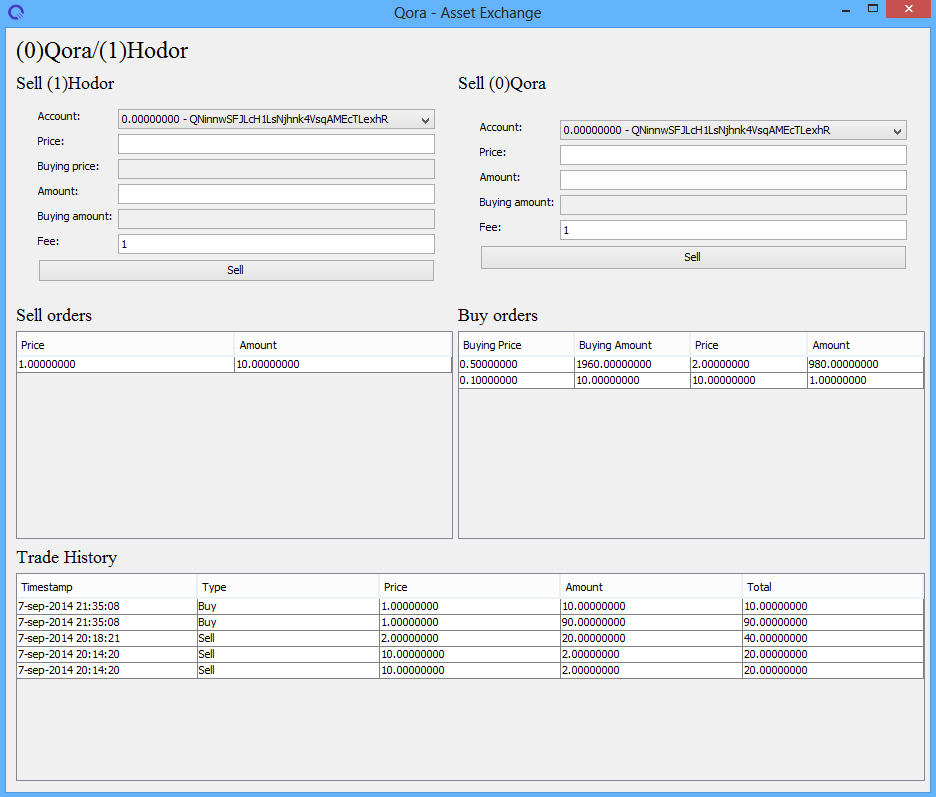Viewport: 936px width, 797px height.
Task: Sort Trade History by the Type header
Action: click(288, 587)
